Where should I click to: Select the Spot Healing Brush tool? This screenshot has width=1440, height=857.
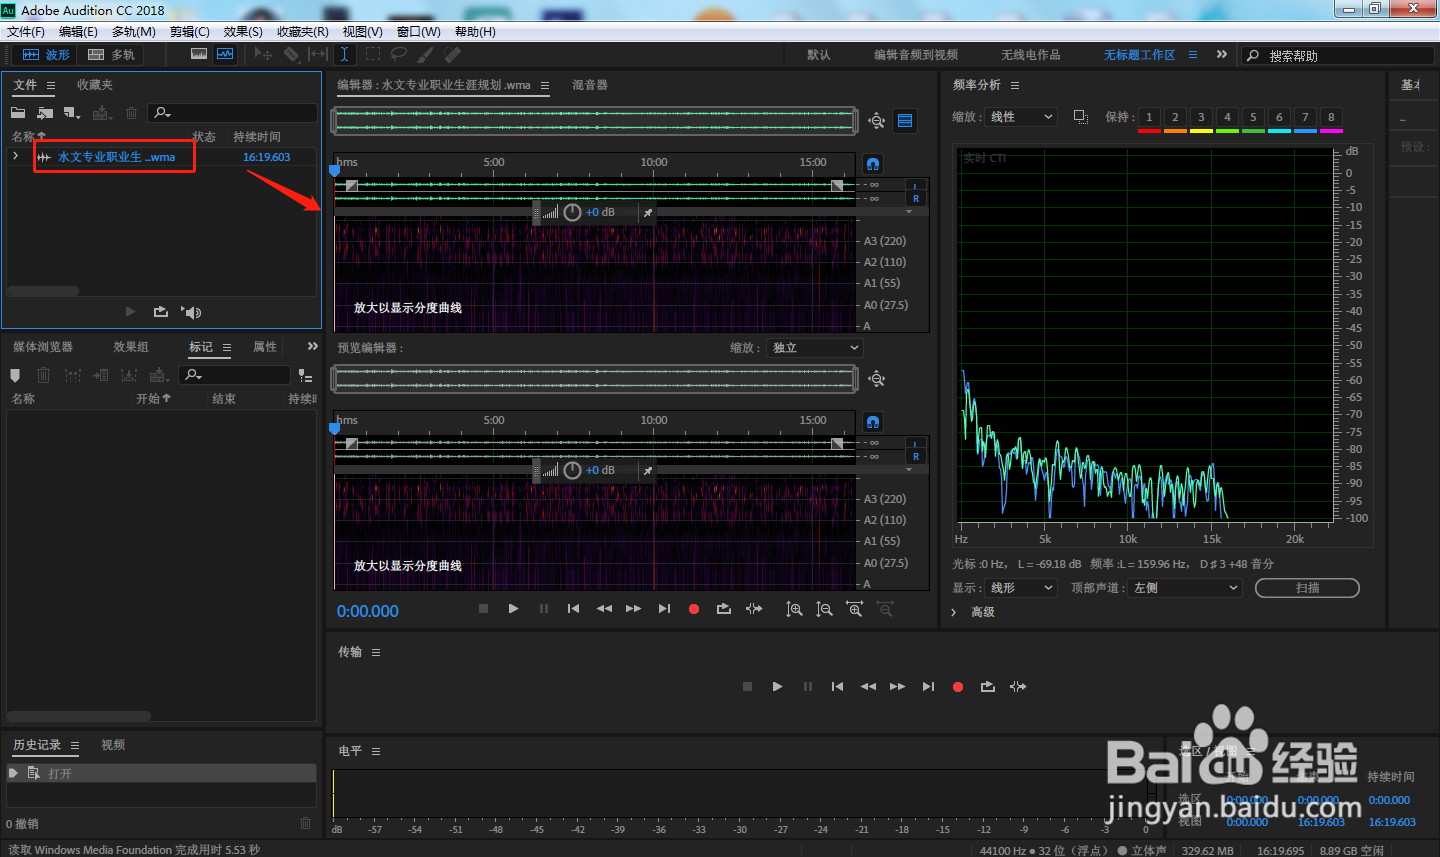[453, 54]
